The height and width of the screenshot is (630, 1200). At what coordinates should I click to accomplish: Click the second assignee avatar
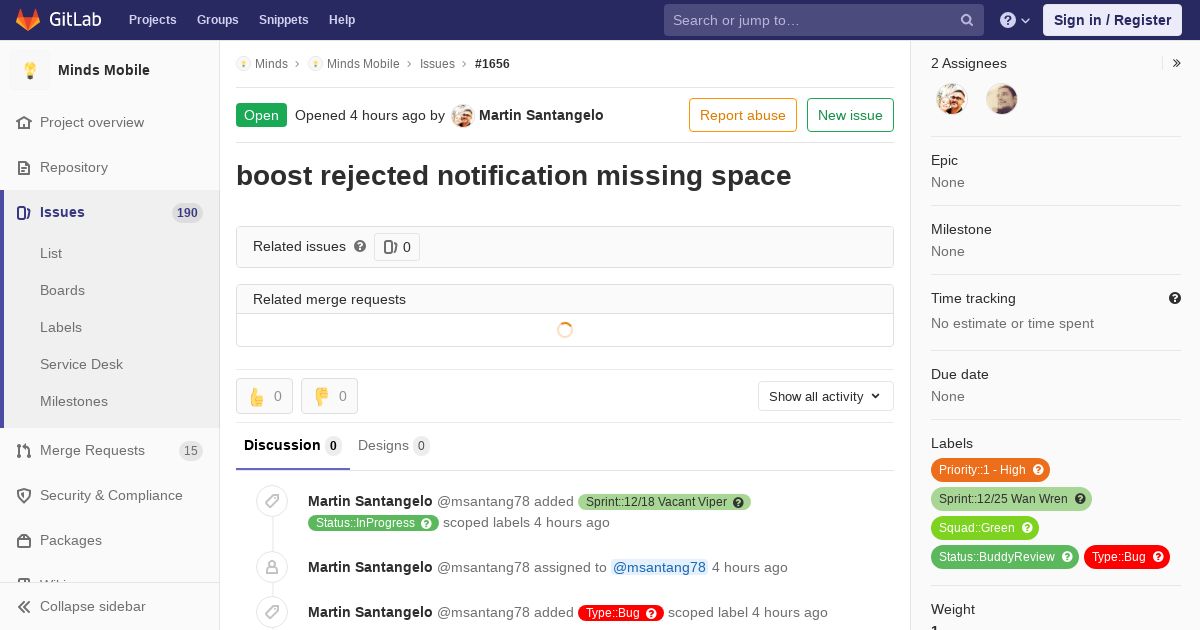tap(1002, 99)
